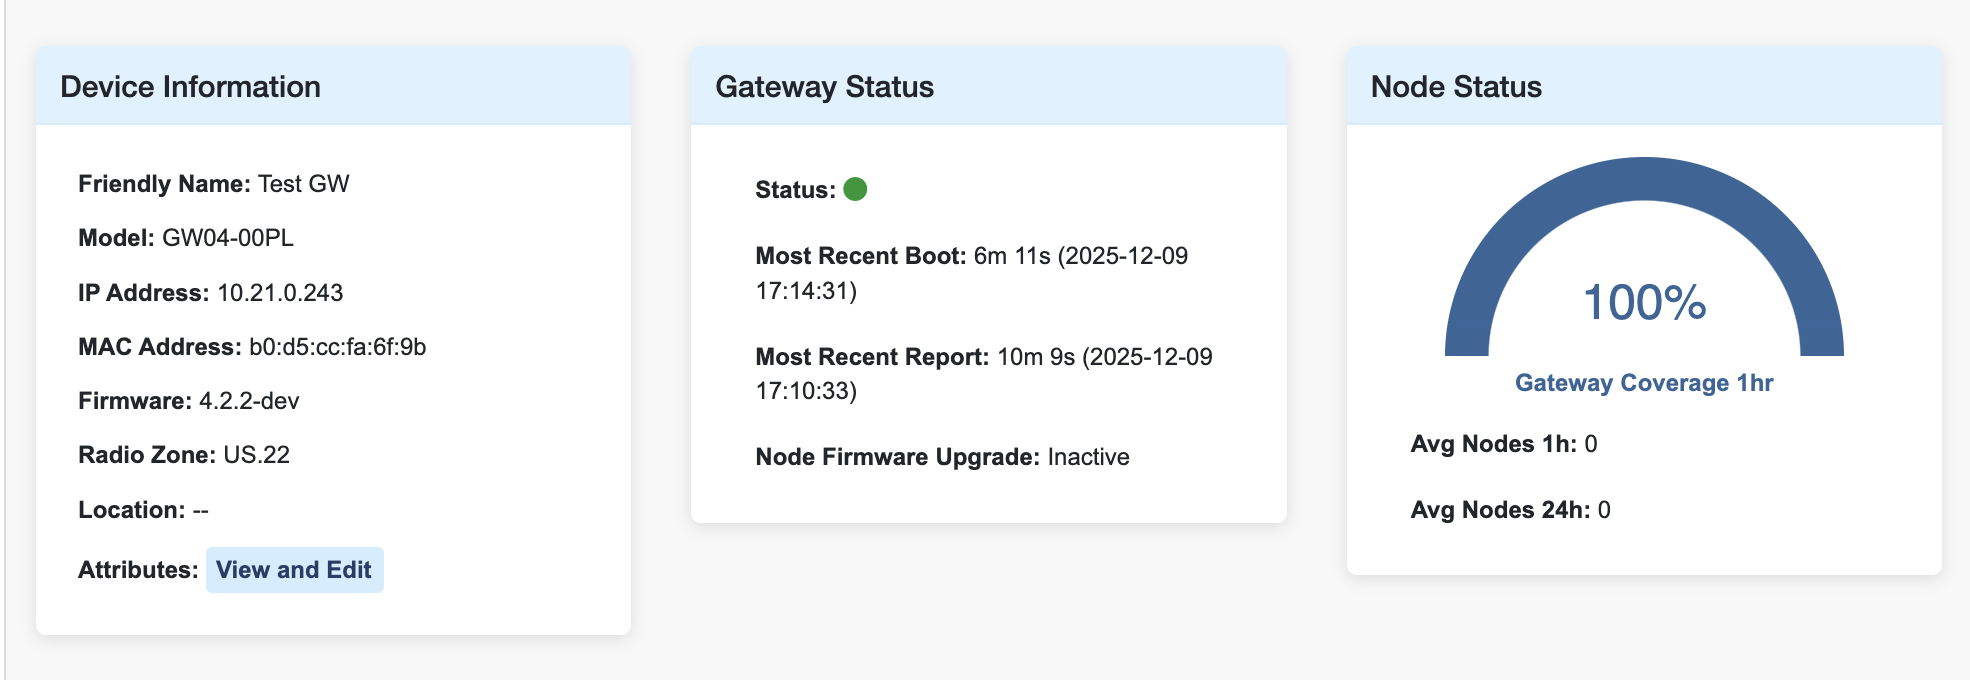Select the Gateway Status card header
The width and height of the screenshot is (1970, 680).
coord(824,87)
